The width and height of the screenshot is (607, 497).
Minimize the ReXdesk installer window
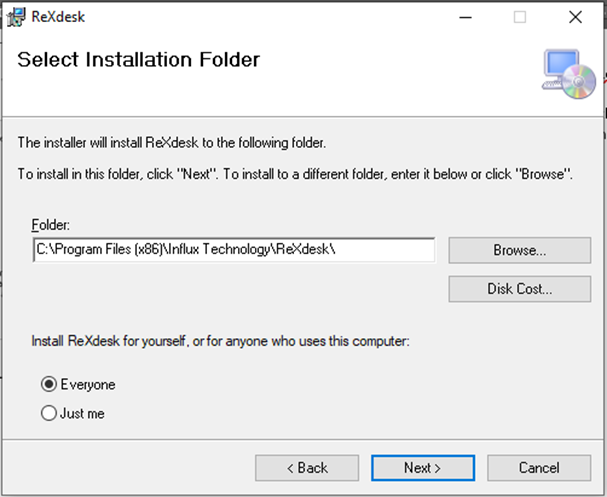(x=464, y=17)
